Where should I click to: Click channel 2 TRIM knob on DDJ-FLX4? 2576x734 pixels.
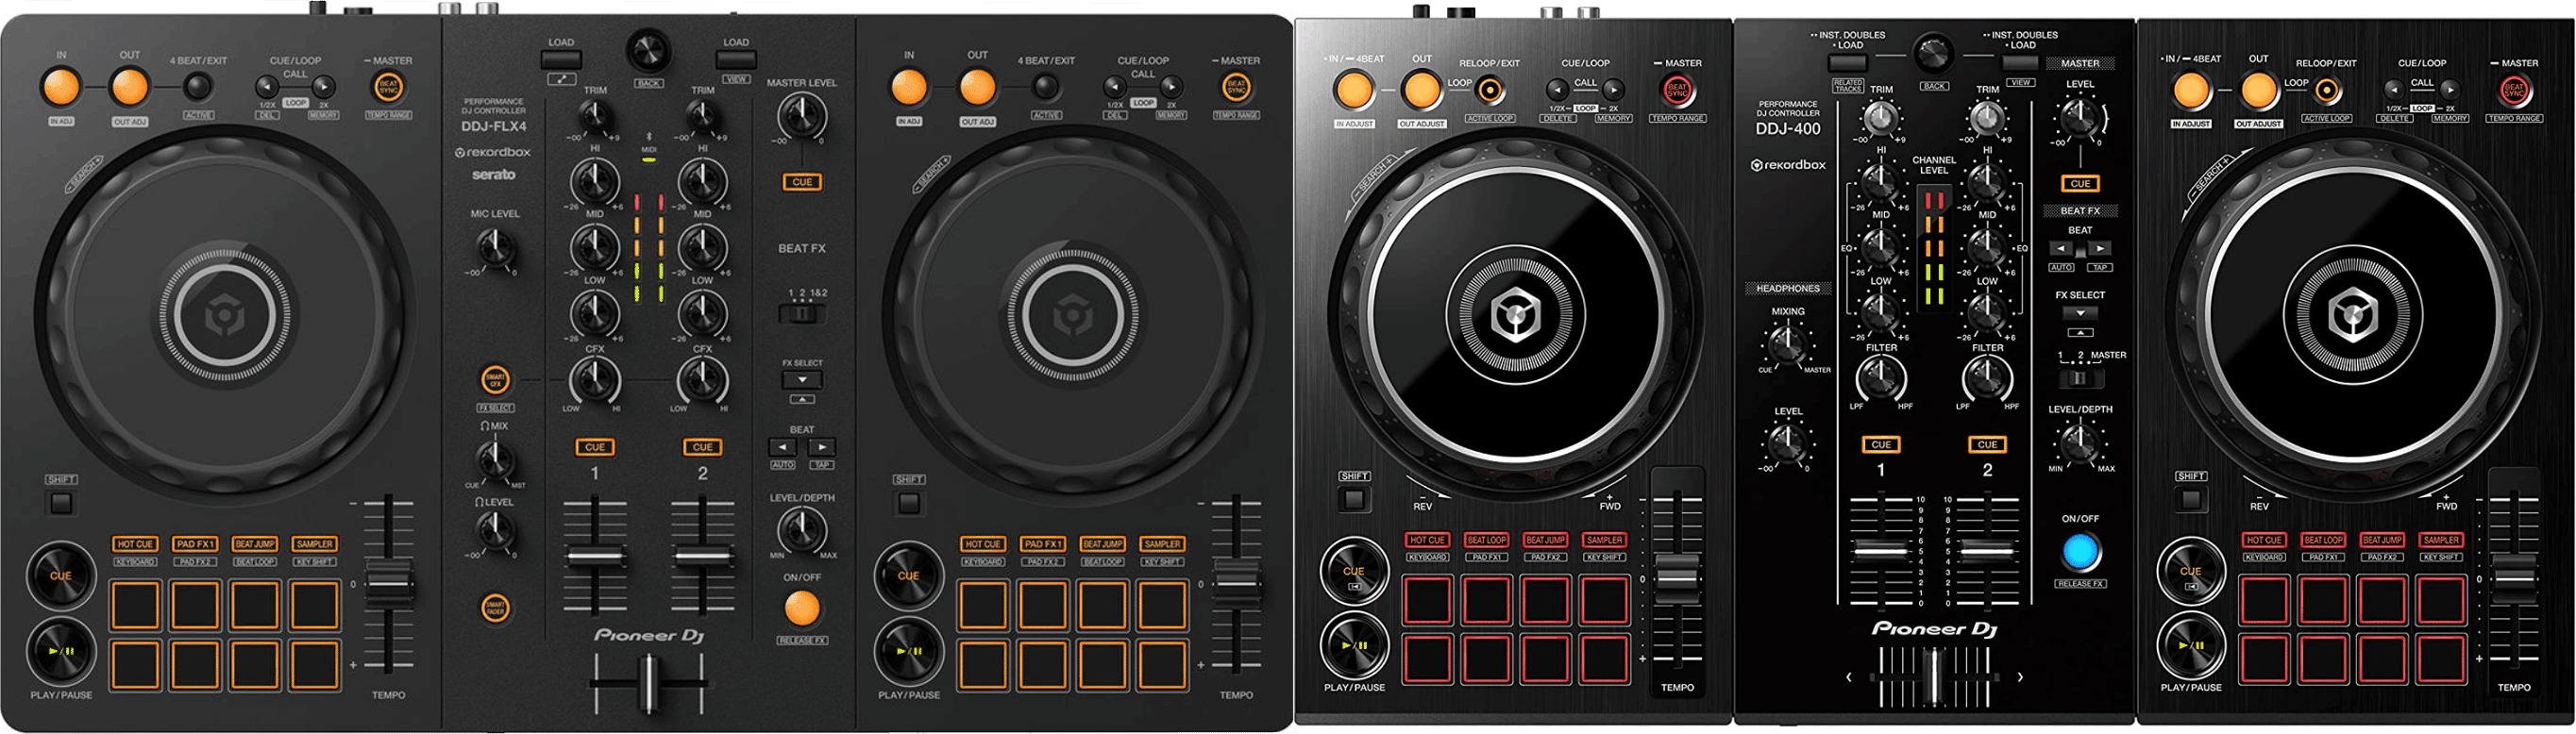703,118
